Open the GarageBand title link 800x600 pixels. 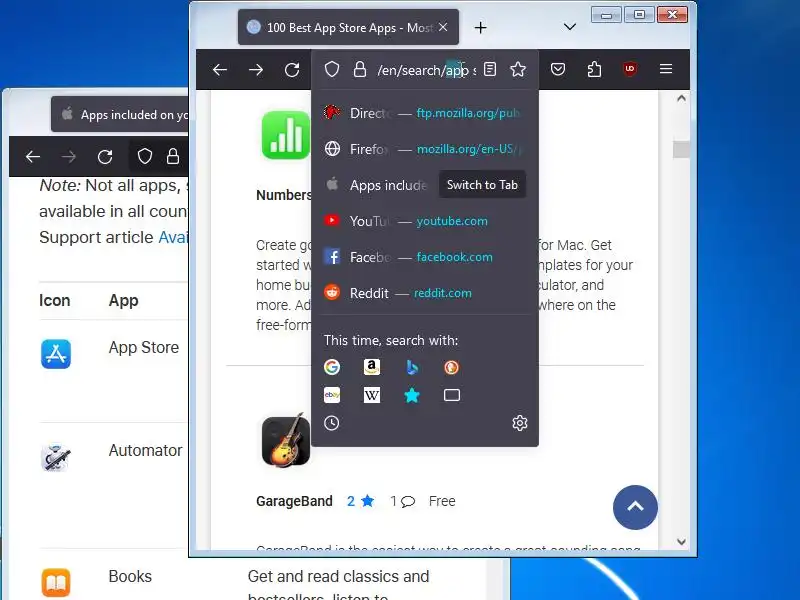click(x=294, y=502)
